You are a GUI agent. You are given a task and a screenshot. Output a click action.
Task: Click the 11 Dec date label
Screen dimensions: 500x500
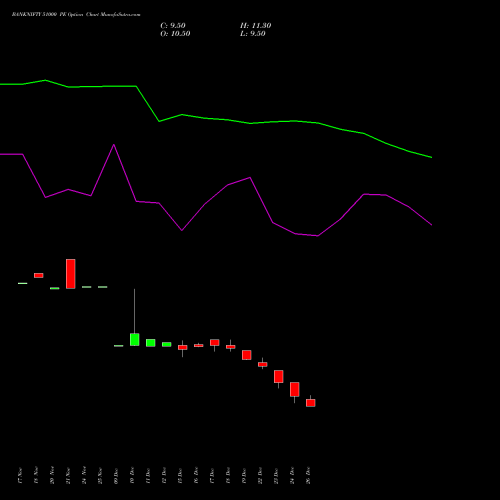click(148, 475)
